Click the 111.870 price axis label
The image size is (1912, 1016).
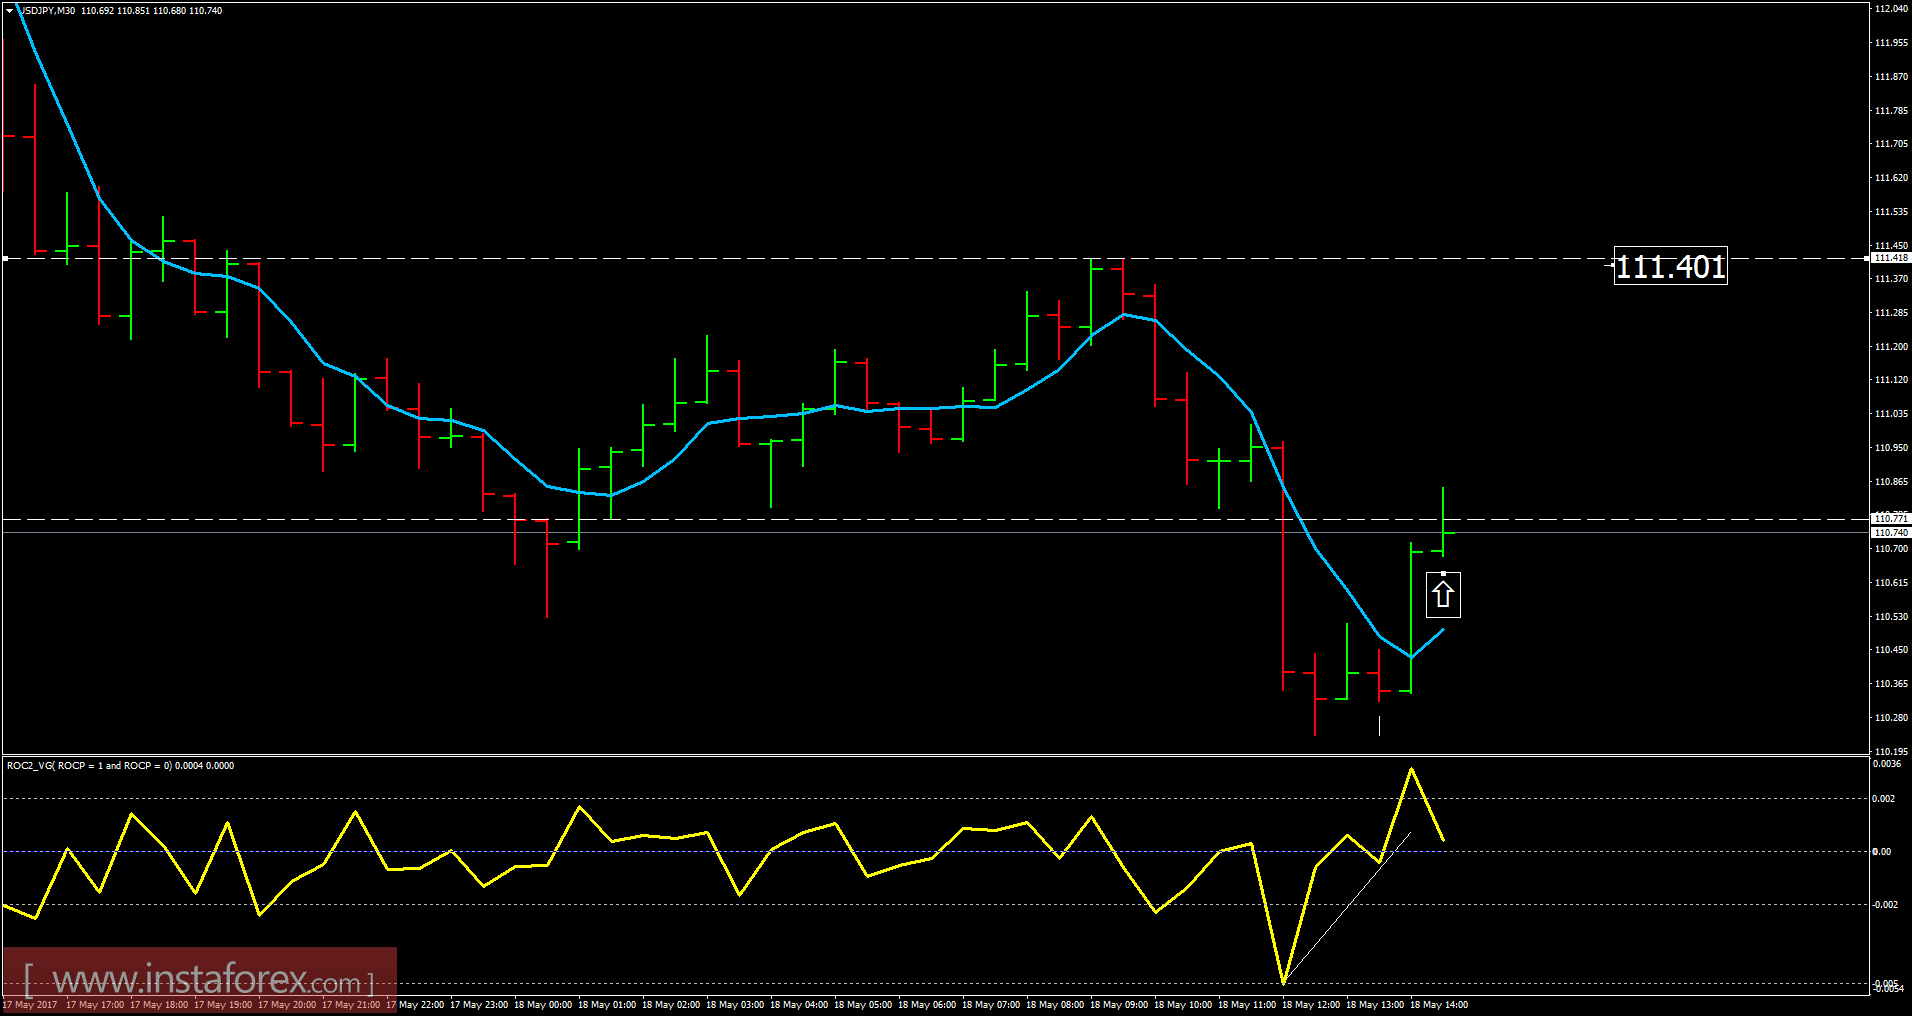coord(1891,77)
